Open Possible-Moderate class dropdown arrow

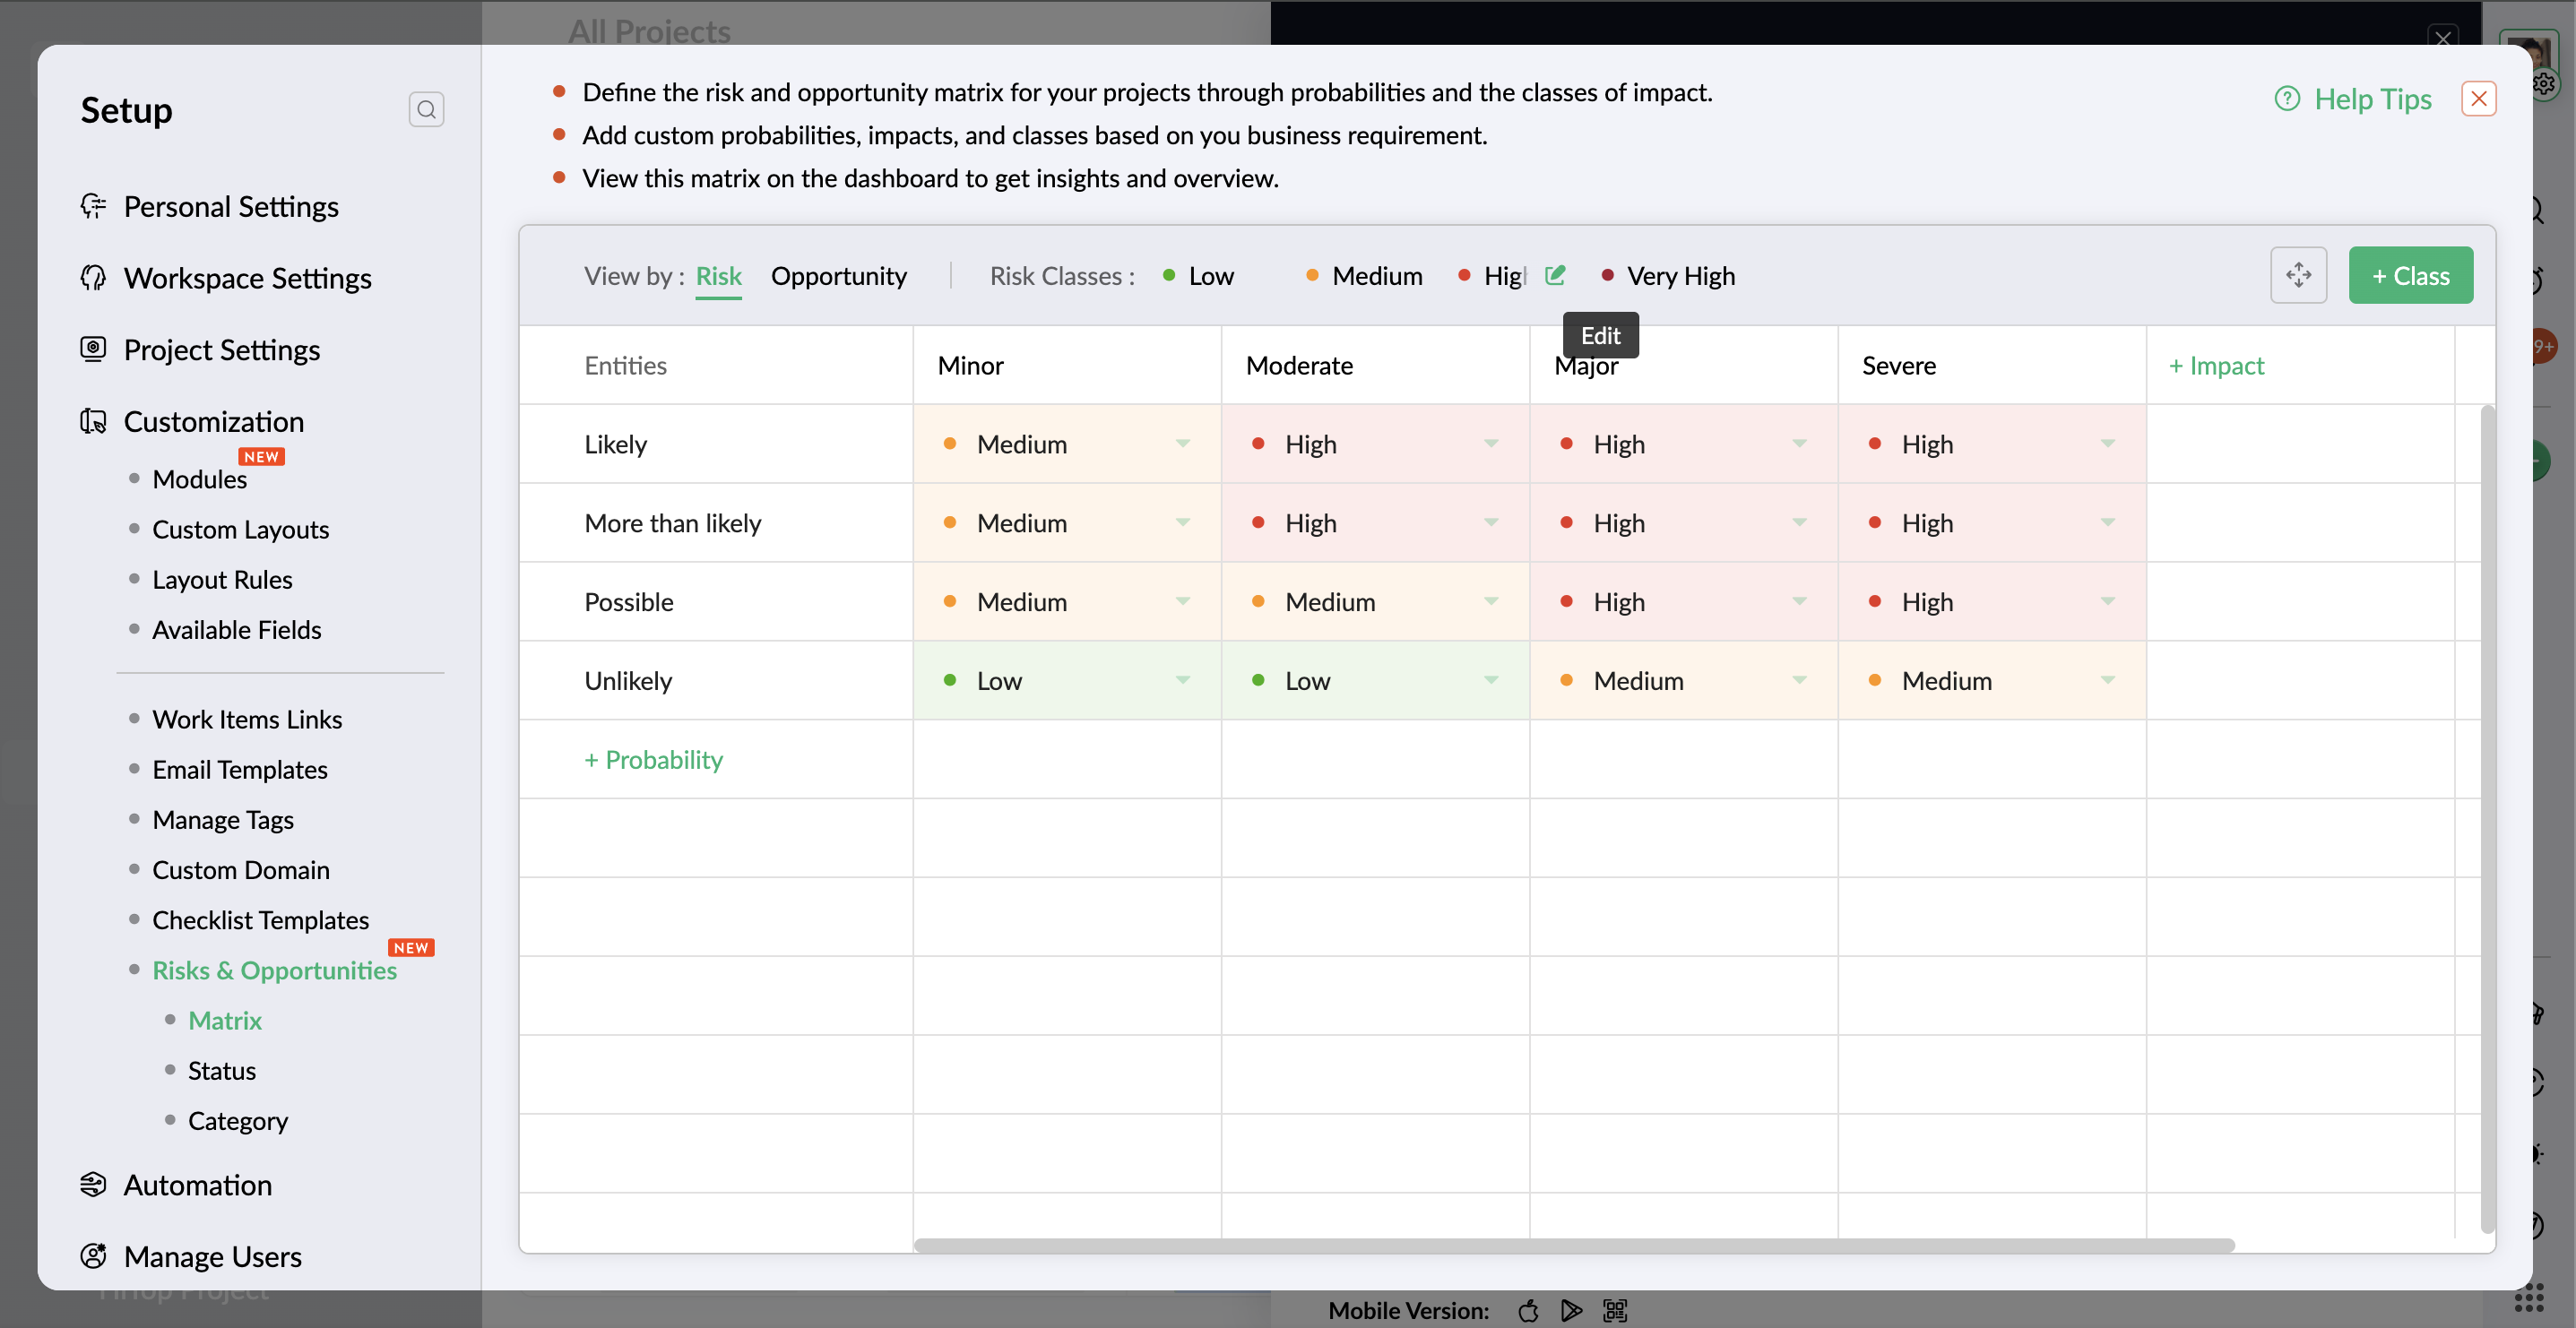point(1491,602)
